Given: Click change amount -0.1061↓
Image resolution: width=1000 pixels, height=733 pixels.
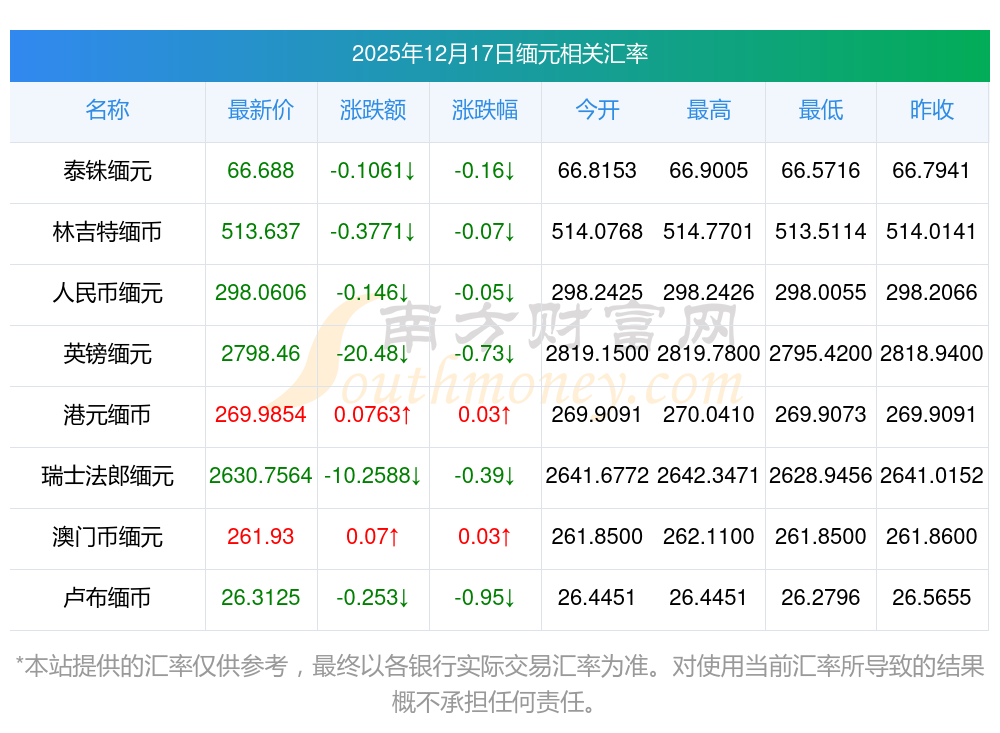Looking at the screenshot, I should point(372,170).
